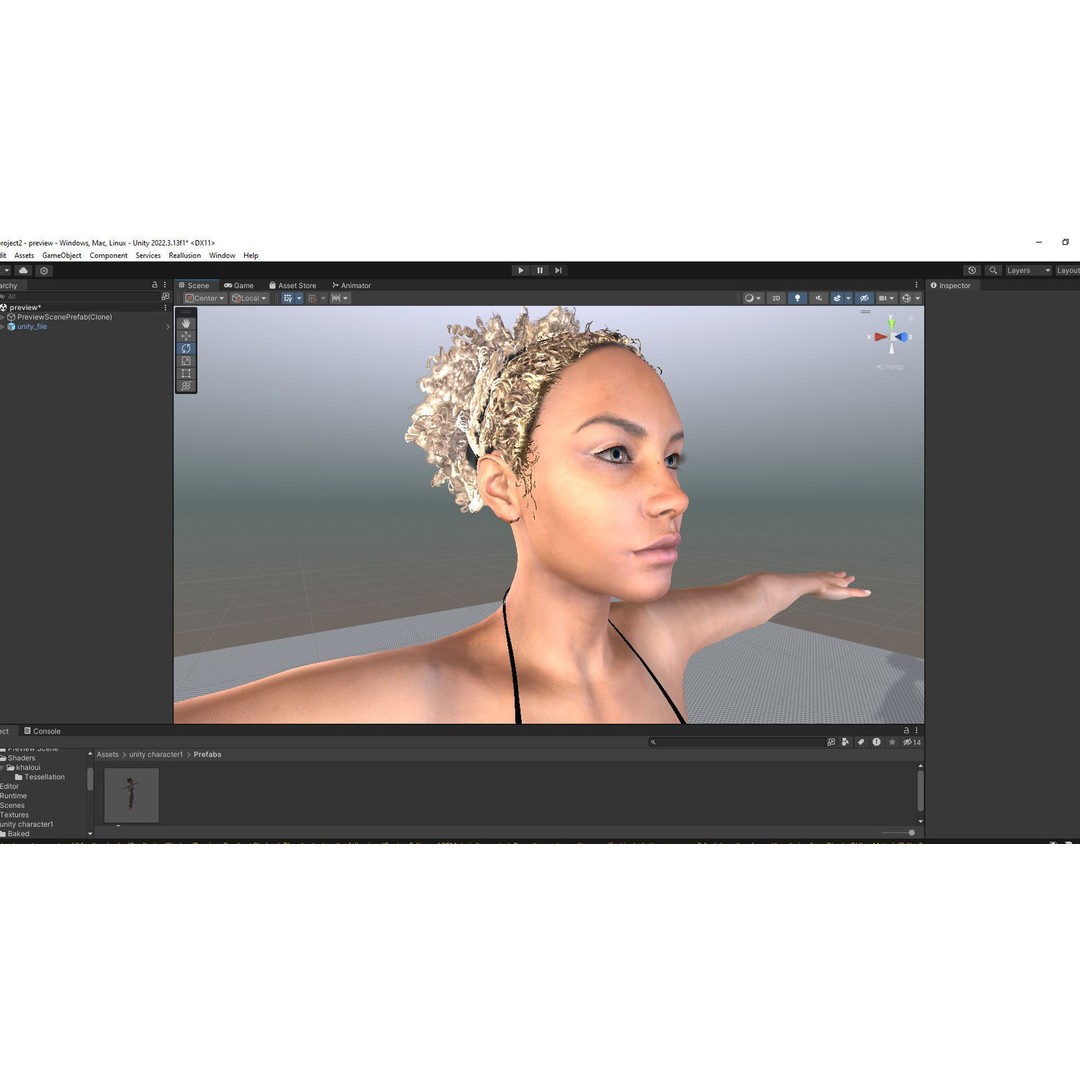Open the GameObject menu

tap(61, 256)
